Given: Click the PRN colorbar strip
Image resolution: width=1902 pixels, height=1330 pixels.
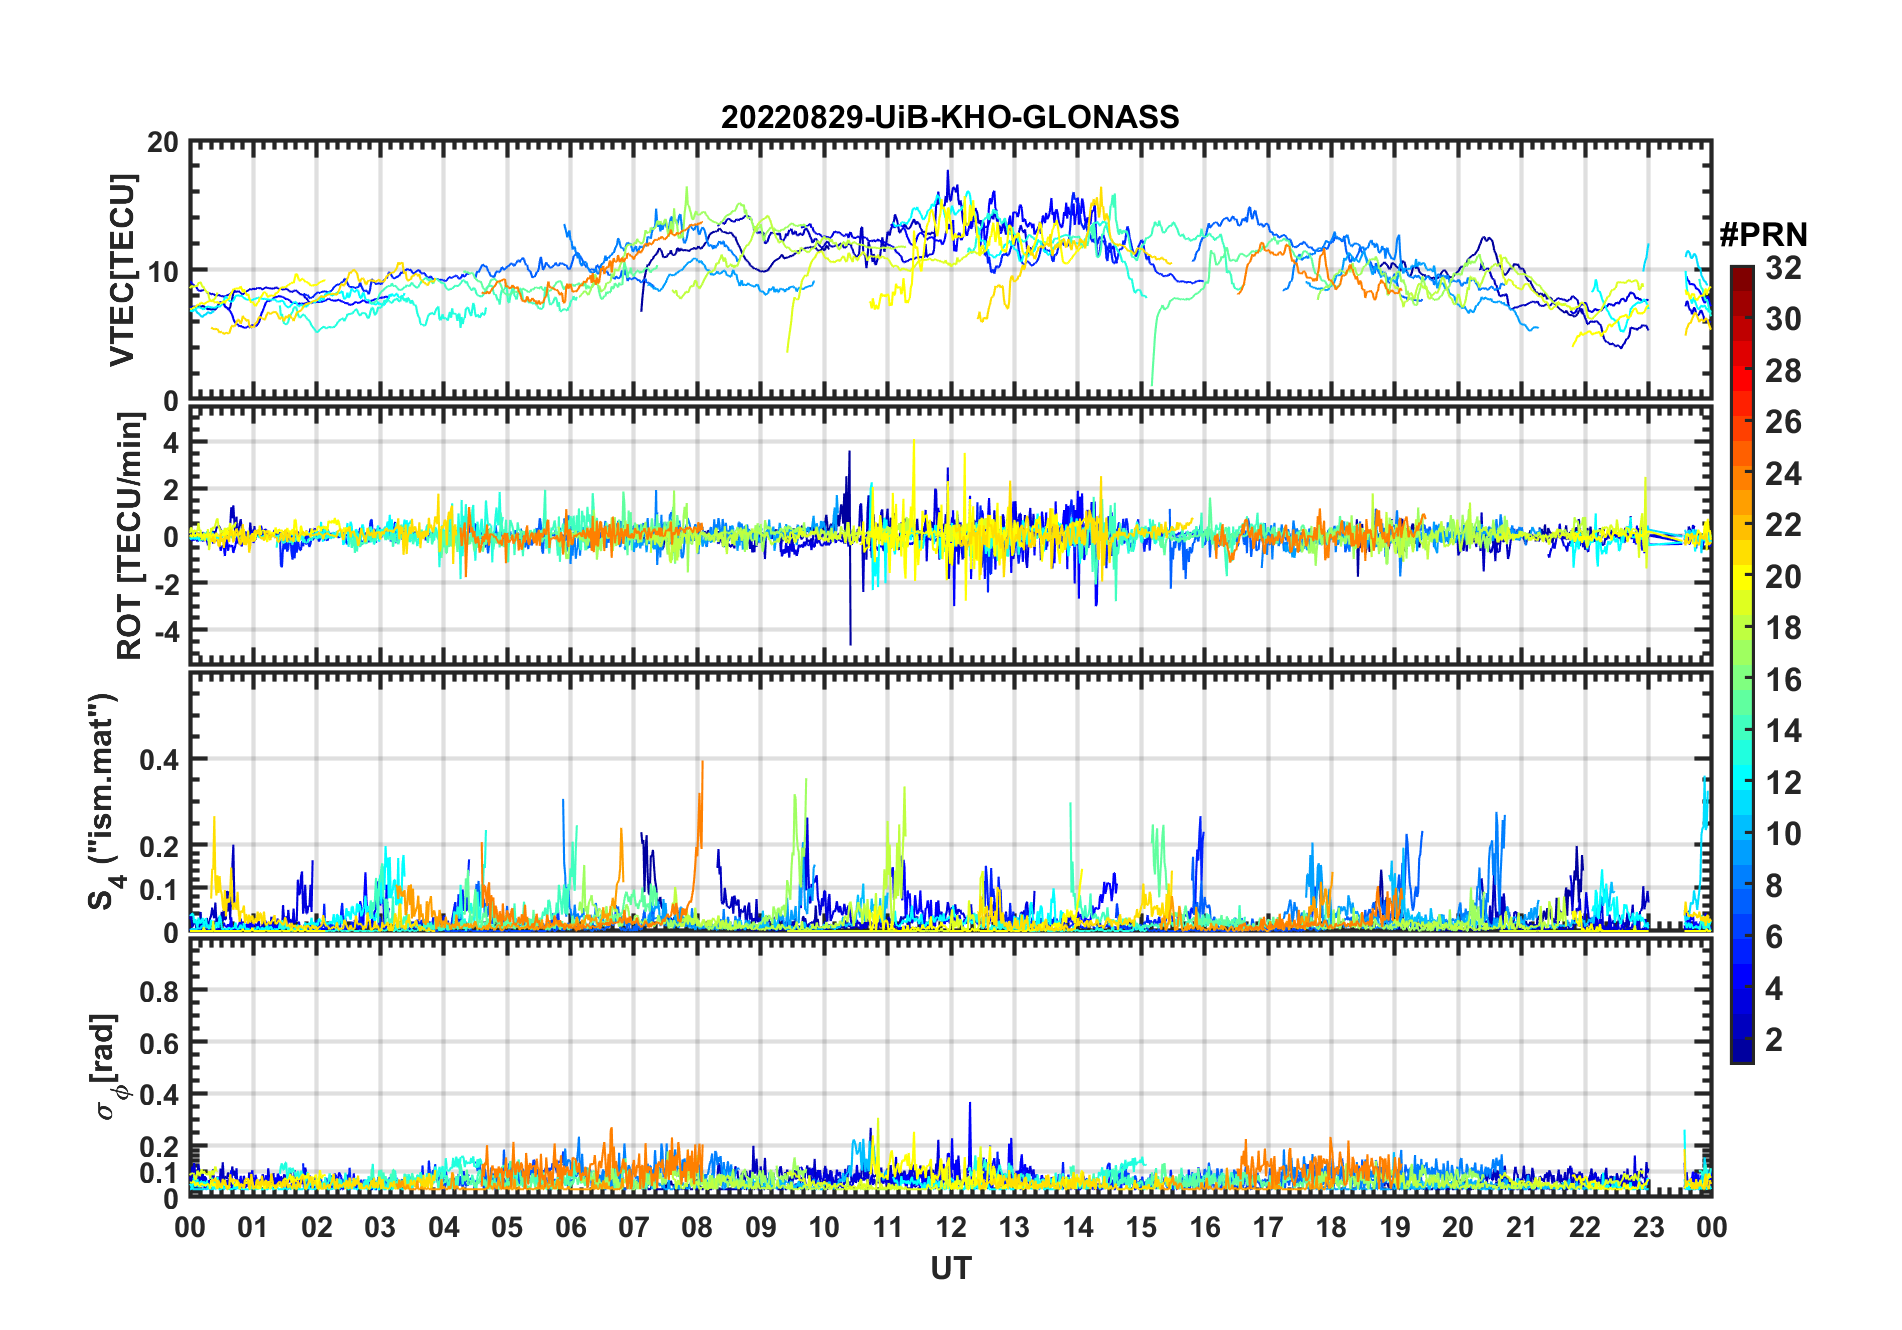Looking at the screenshot, I should (x=1742, y=664).
